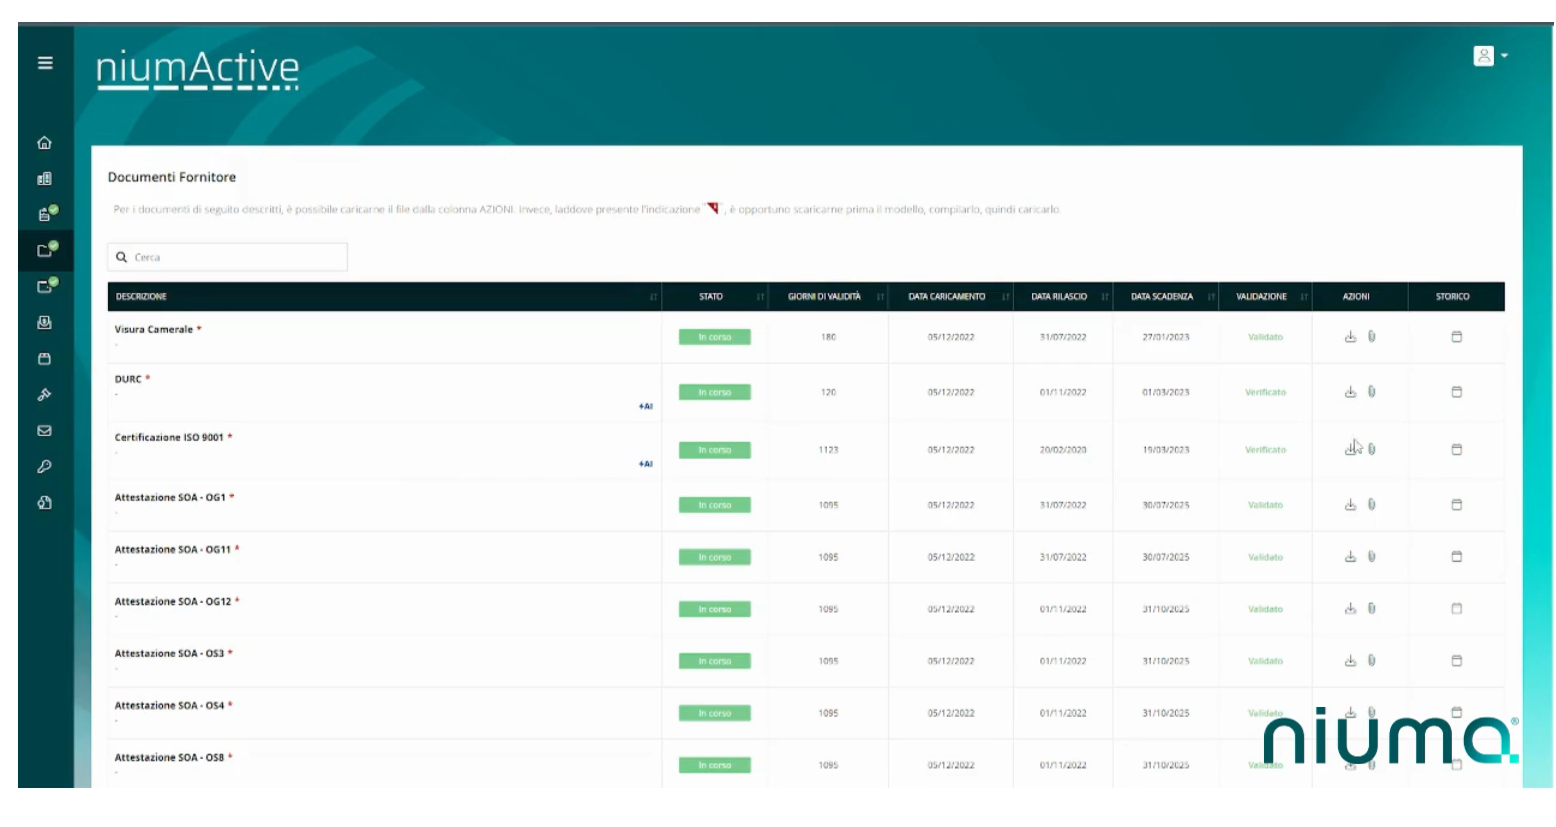
Task: Attach a file to the DURC row
Action: pyautogui.click(x=1371, y=392)
